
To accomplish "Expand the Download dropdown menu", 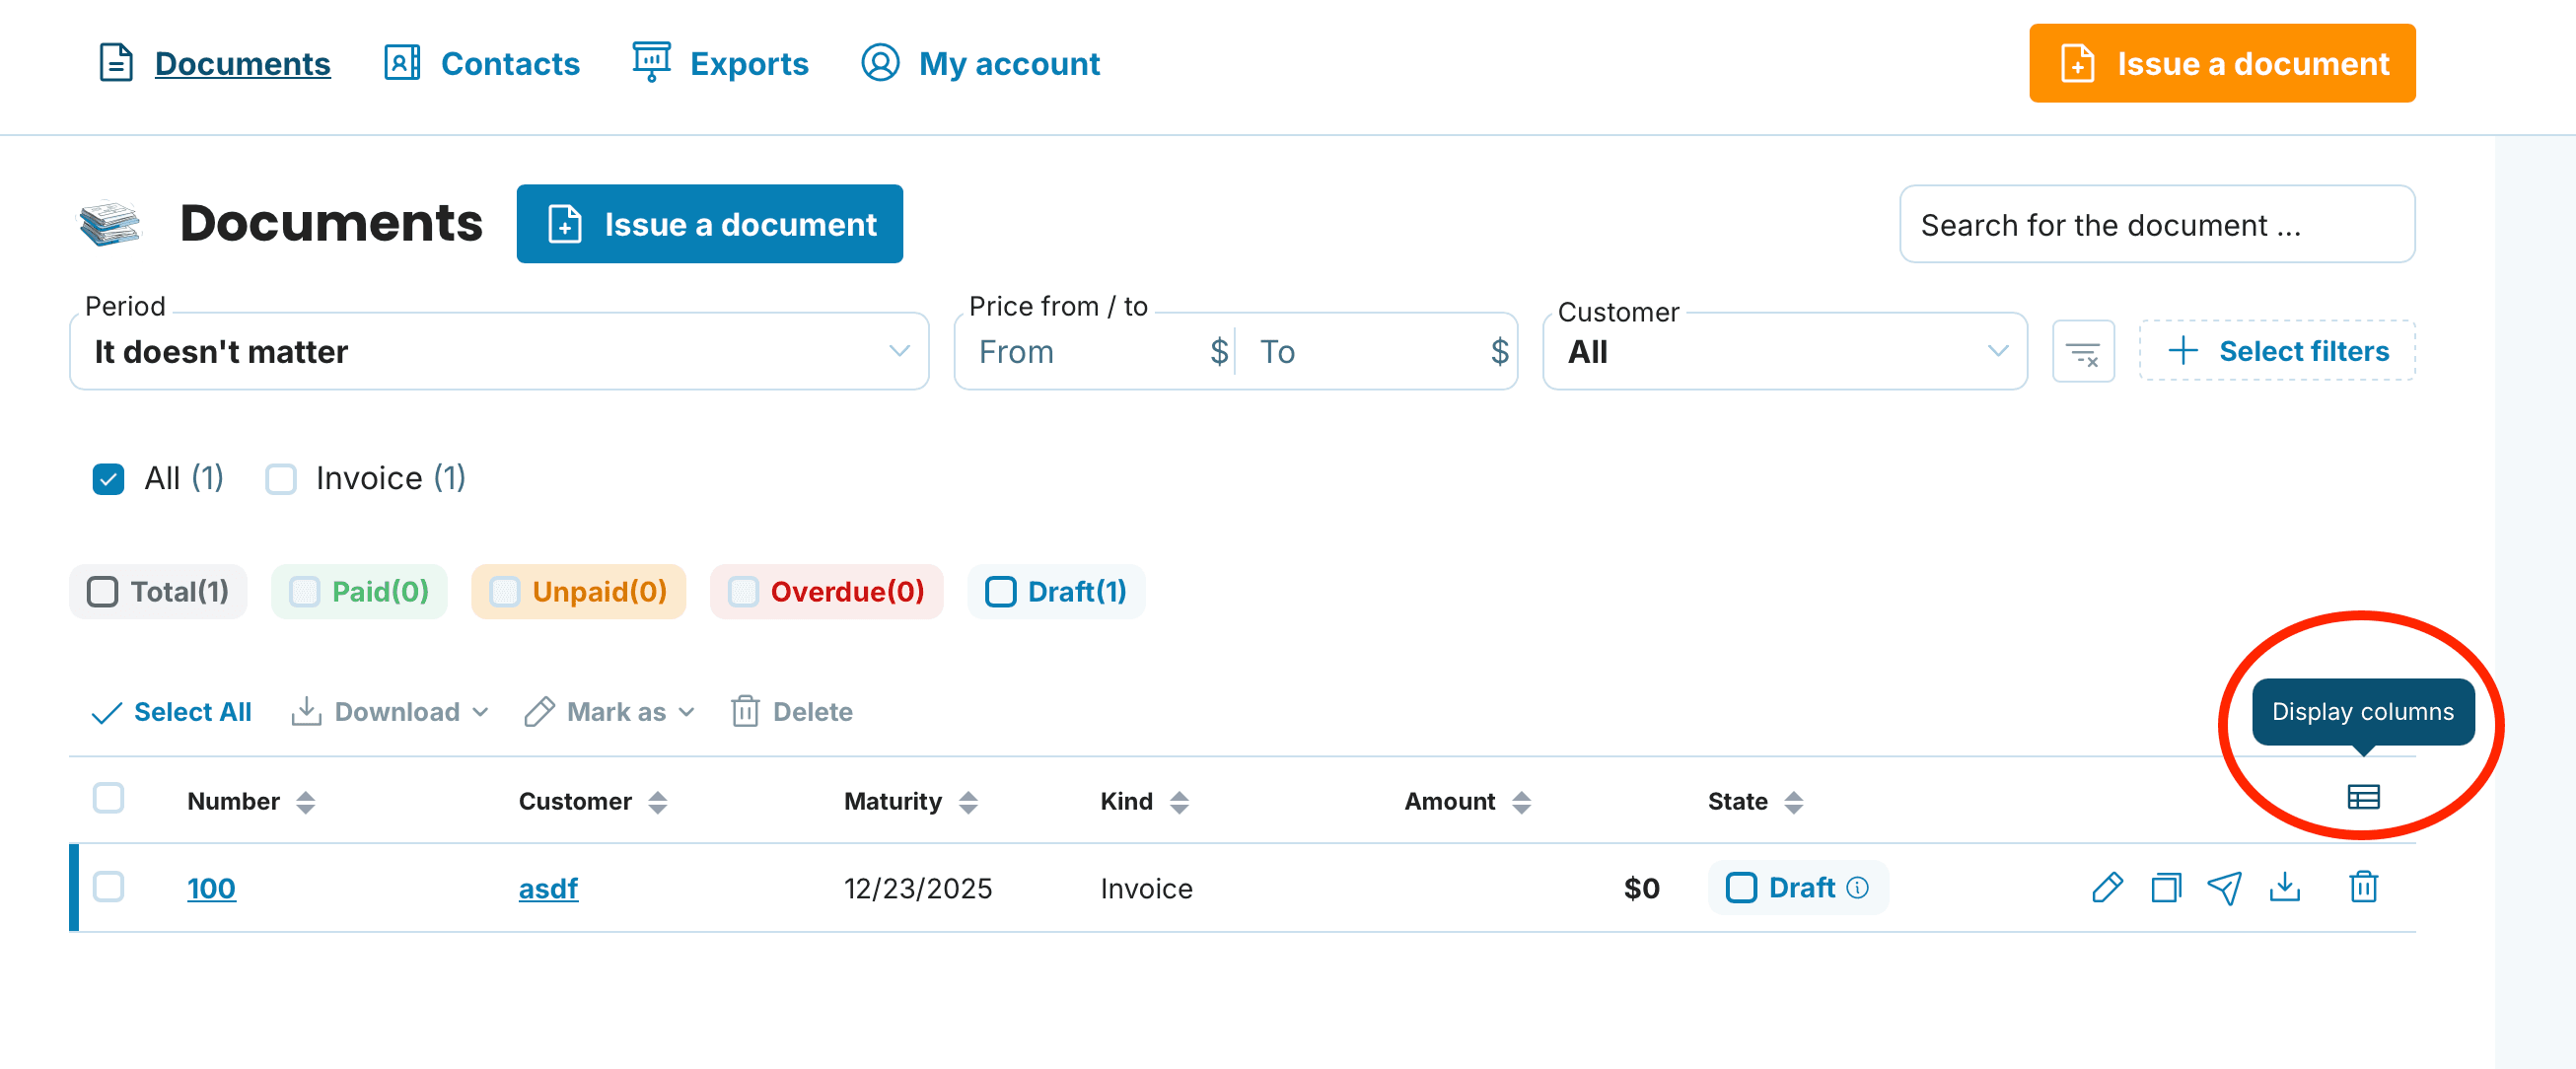I will pos(390,712).
